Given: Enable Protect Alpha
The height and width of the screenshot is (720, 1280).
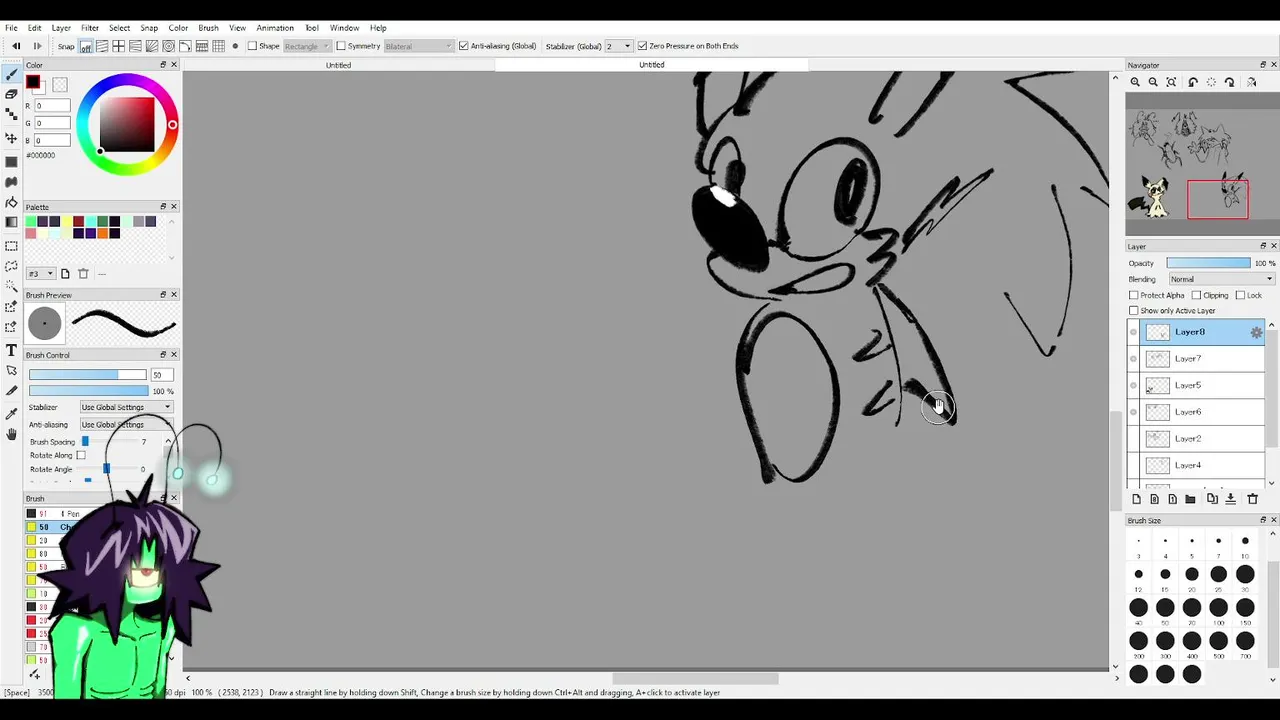Looking at the screenshot, I should pos(1134,295).
